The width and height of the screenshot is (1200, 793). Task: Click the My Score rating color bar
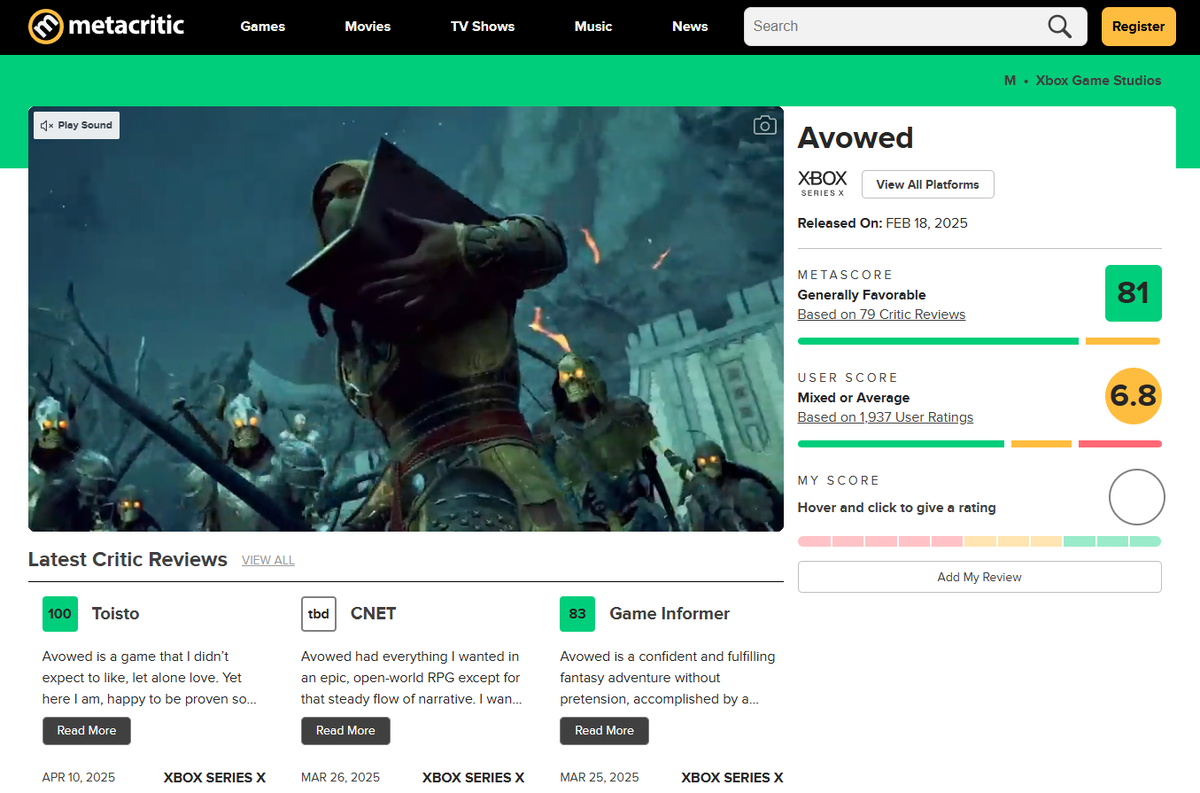tap(980, 541)
